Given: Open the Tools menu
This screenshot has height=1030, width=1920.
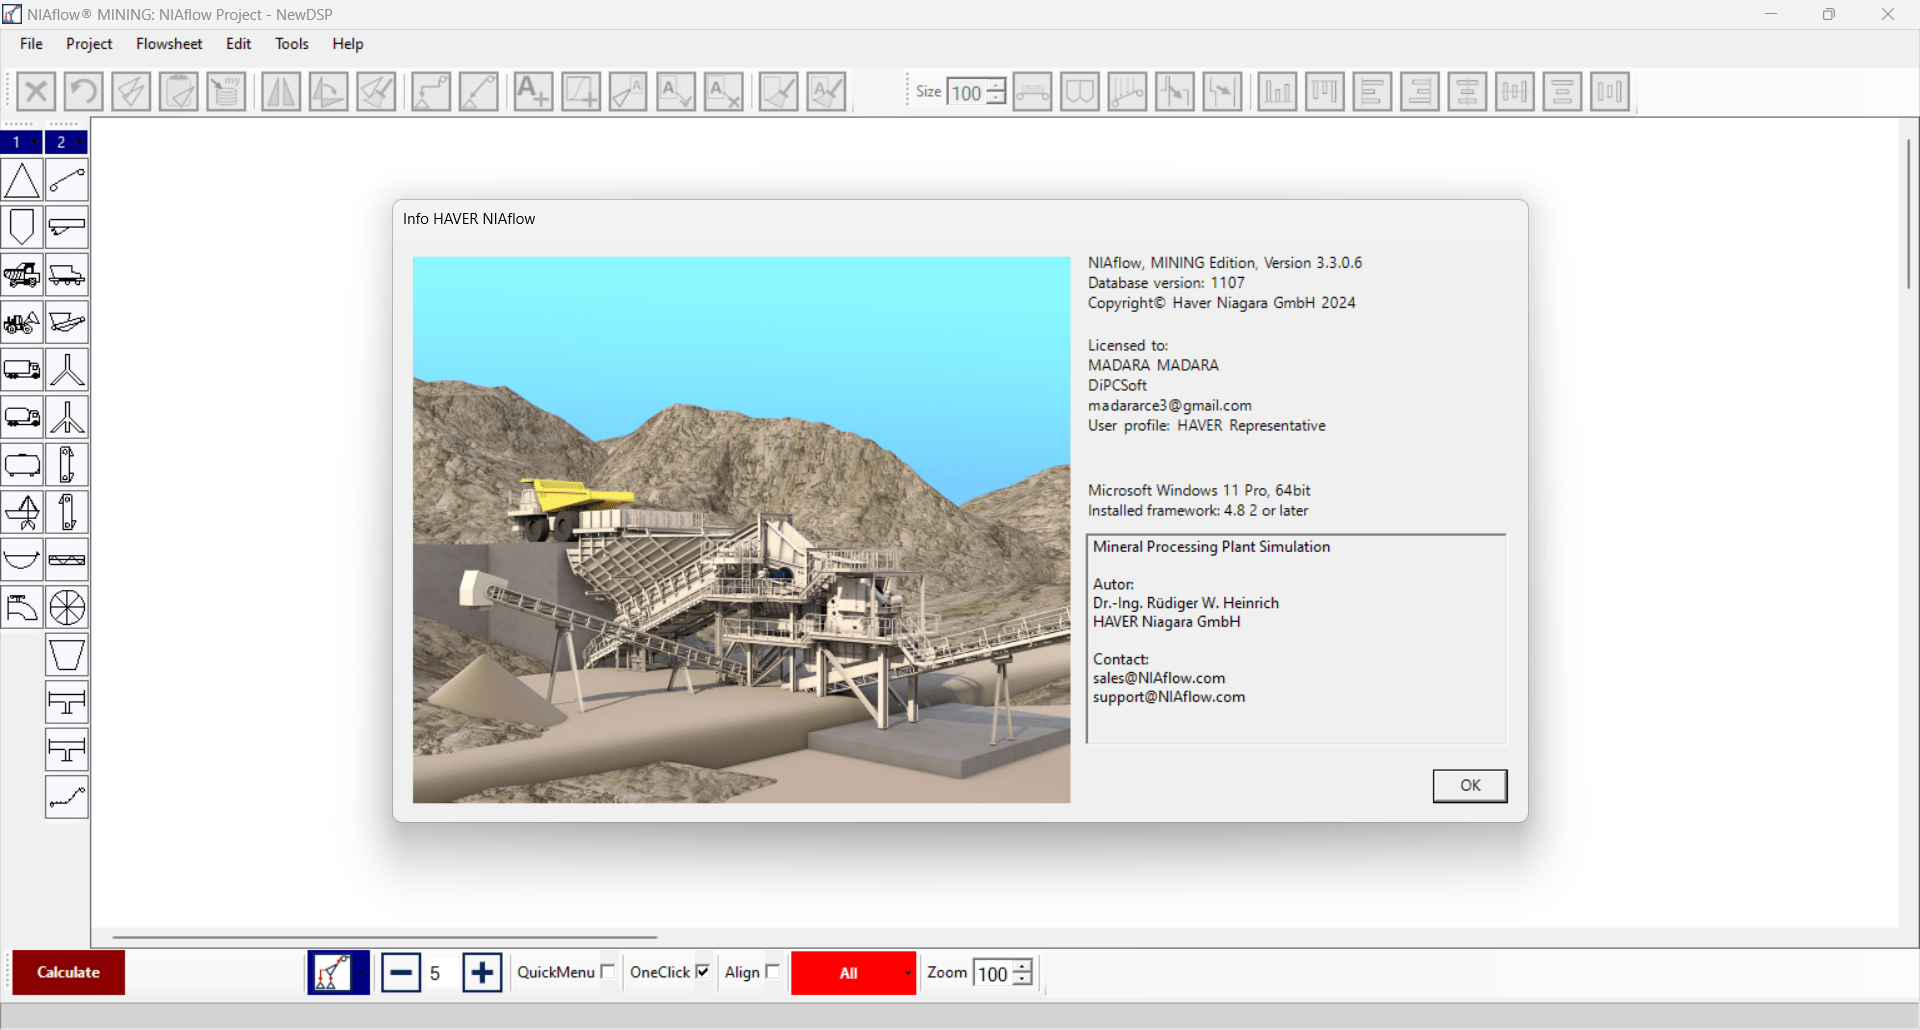Looking at the screenshot, I should pyautogui.click(x=292, y=44).
